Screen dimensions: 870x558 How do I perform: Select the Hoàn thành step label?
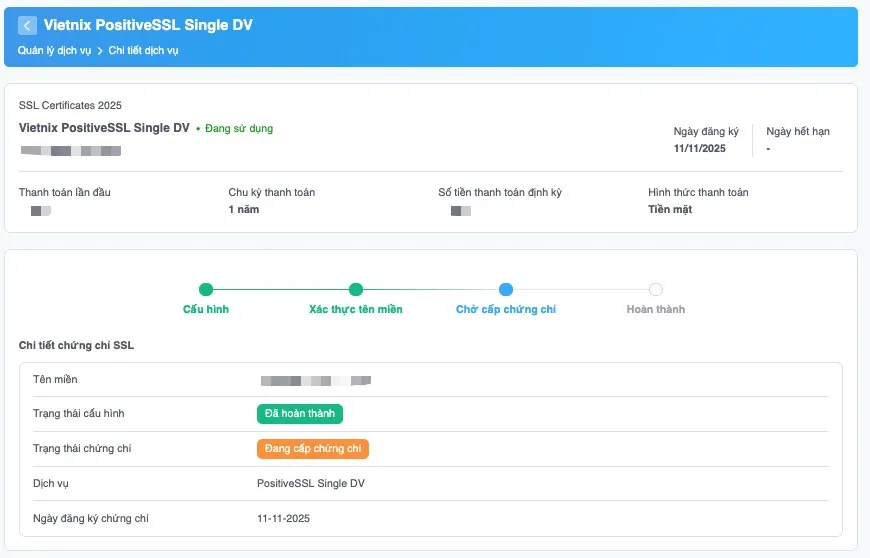(656, 310)
